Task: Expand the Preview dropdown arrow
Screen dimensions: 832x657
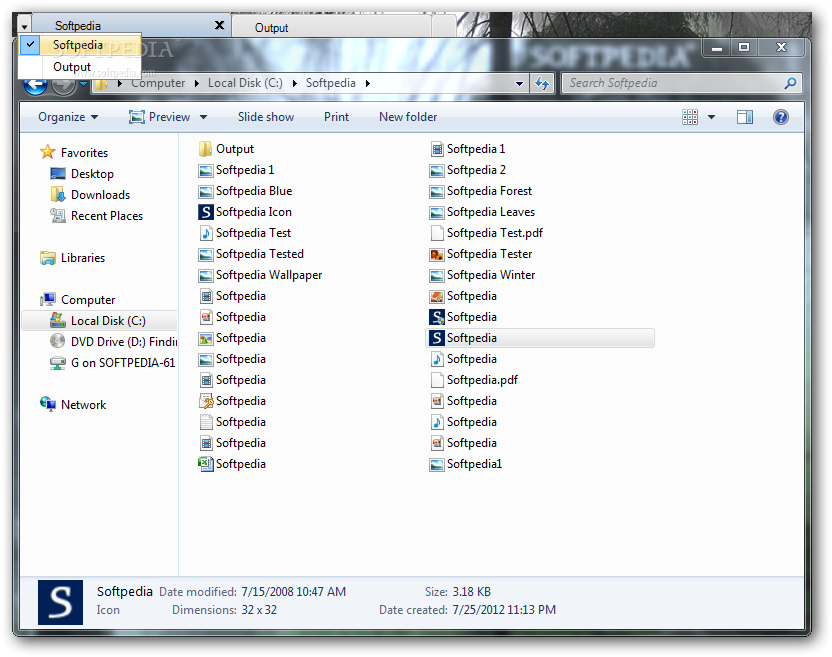Action: tap(203, 117)
